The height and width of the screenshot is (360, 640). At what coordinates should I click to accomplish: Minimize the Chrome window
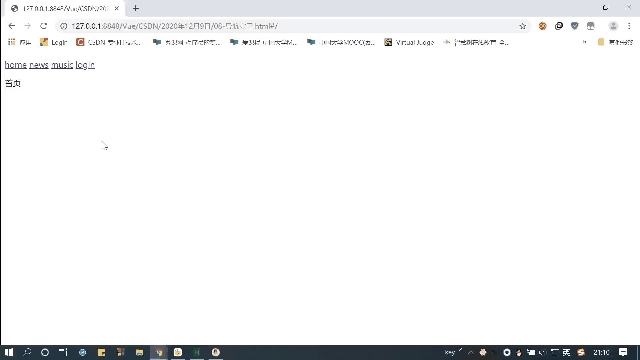(x=580, y=8)
